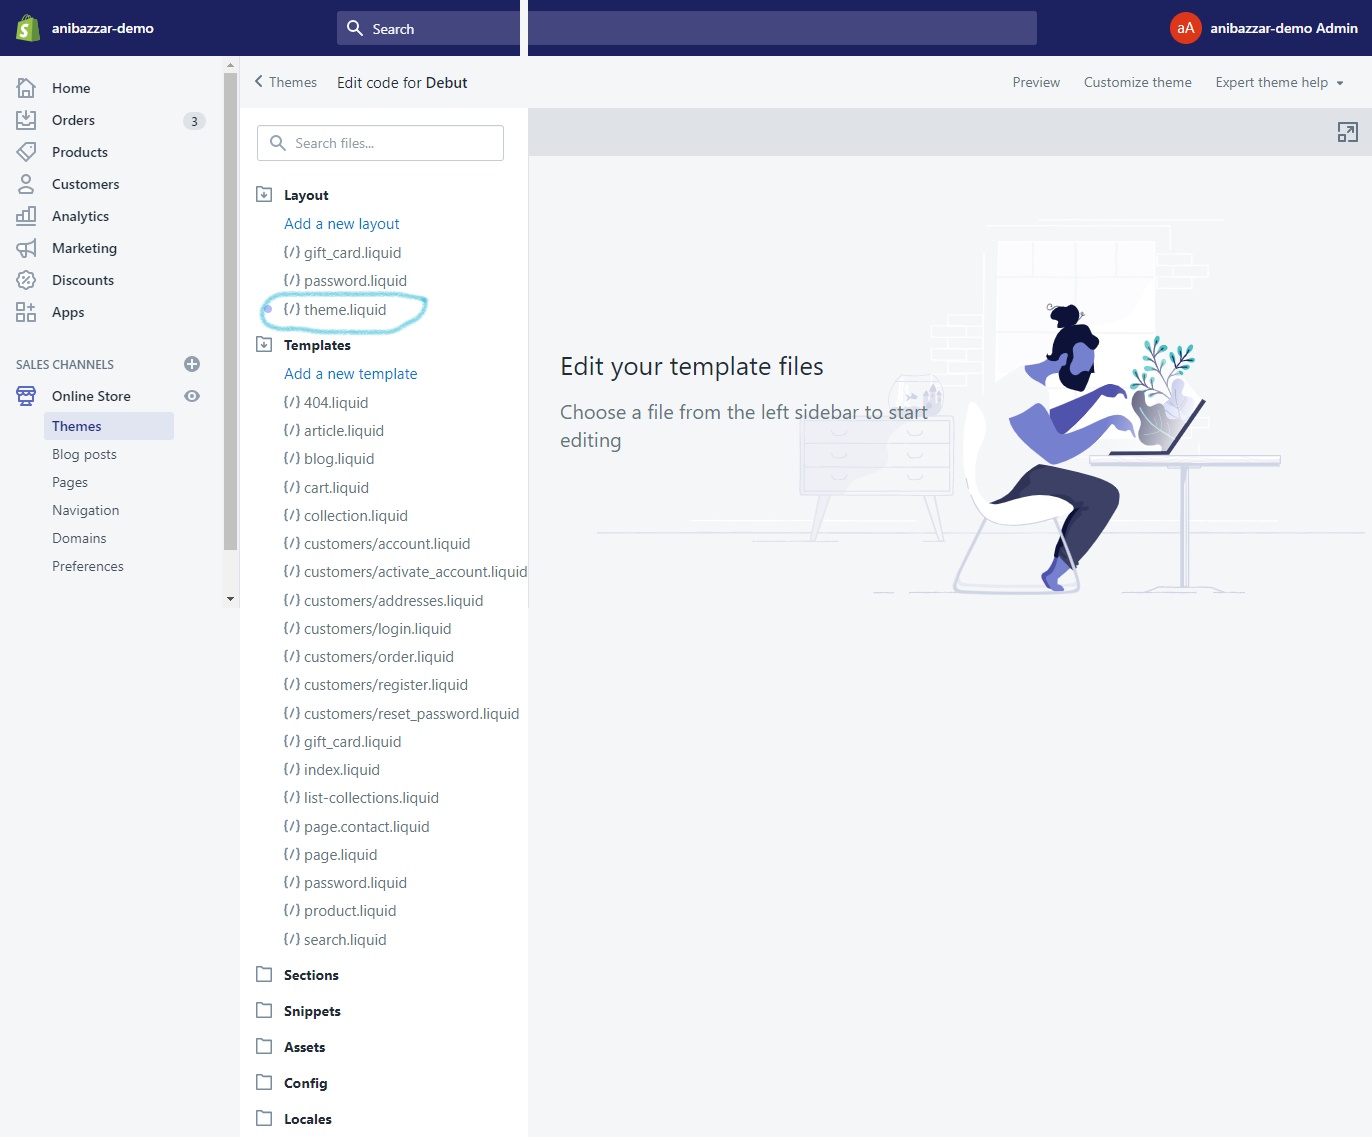Open Orders from the sidebar icon
Screen dimensions: 1372x1137
26,120
